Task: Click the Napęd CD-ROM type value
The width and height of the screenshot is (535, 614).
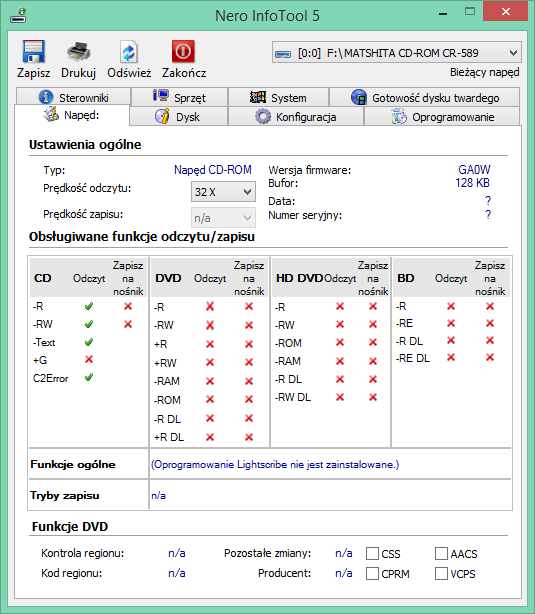Action: click(213, 170)
